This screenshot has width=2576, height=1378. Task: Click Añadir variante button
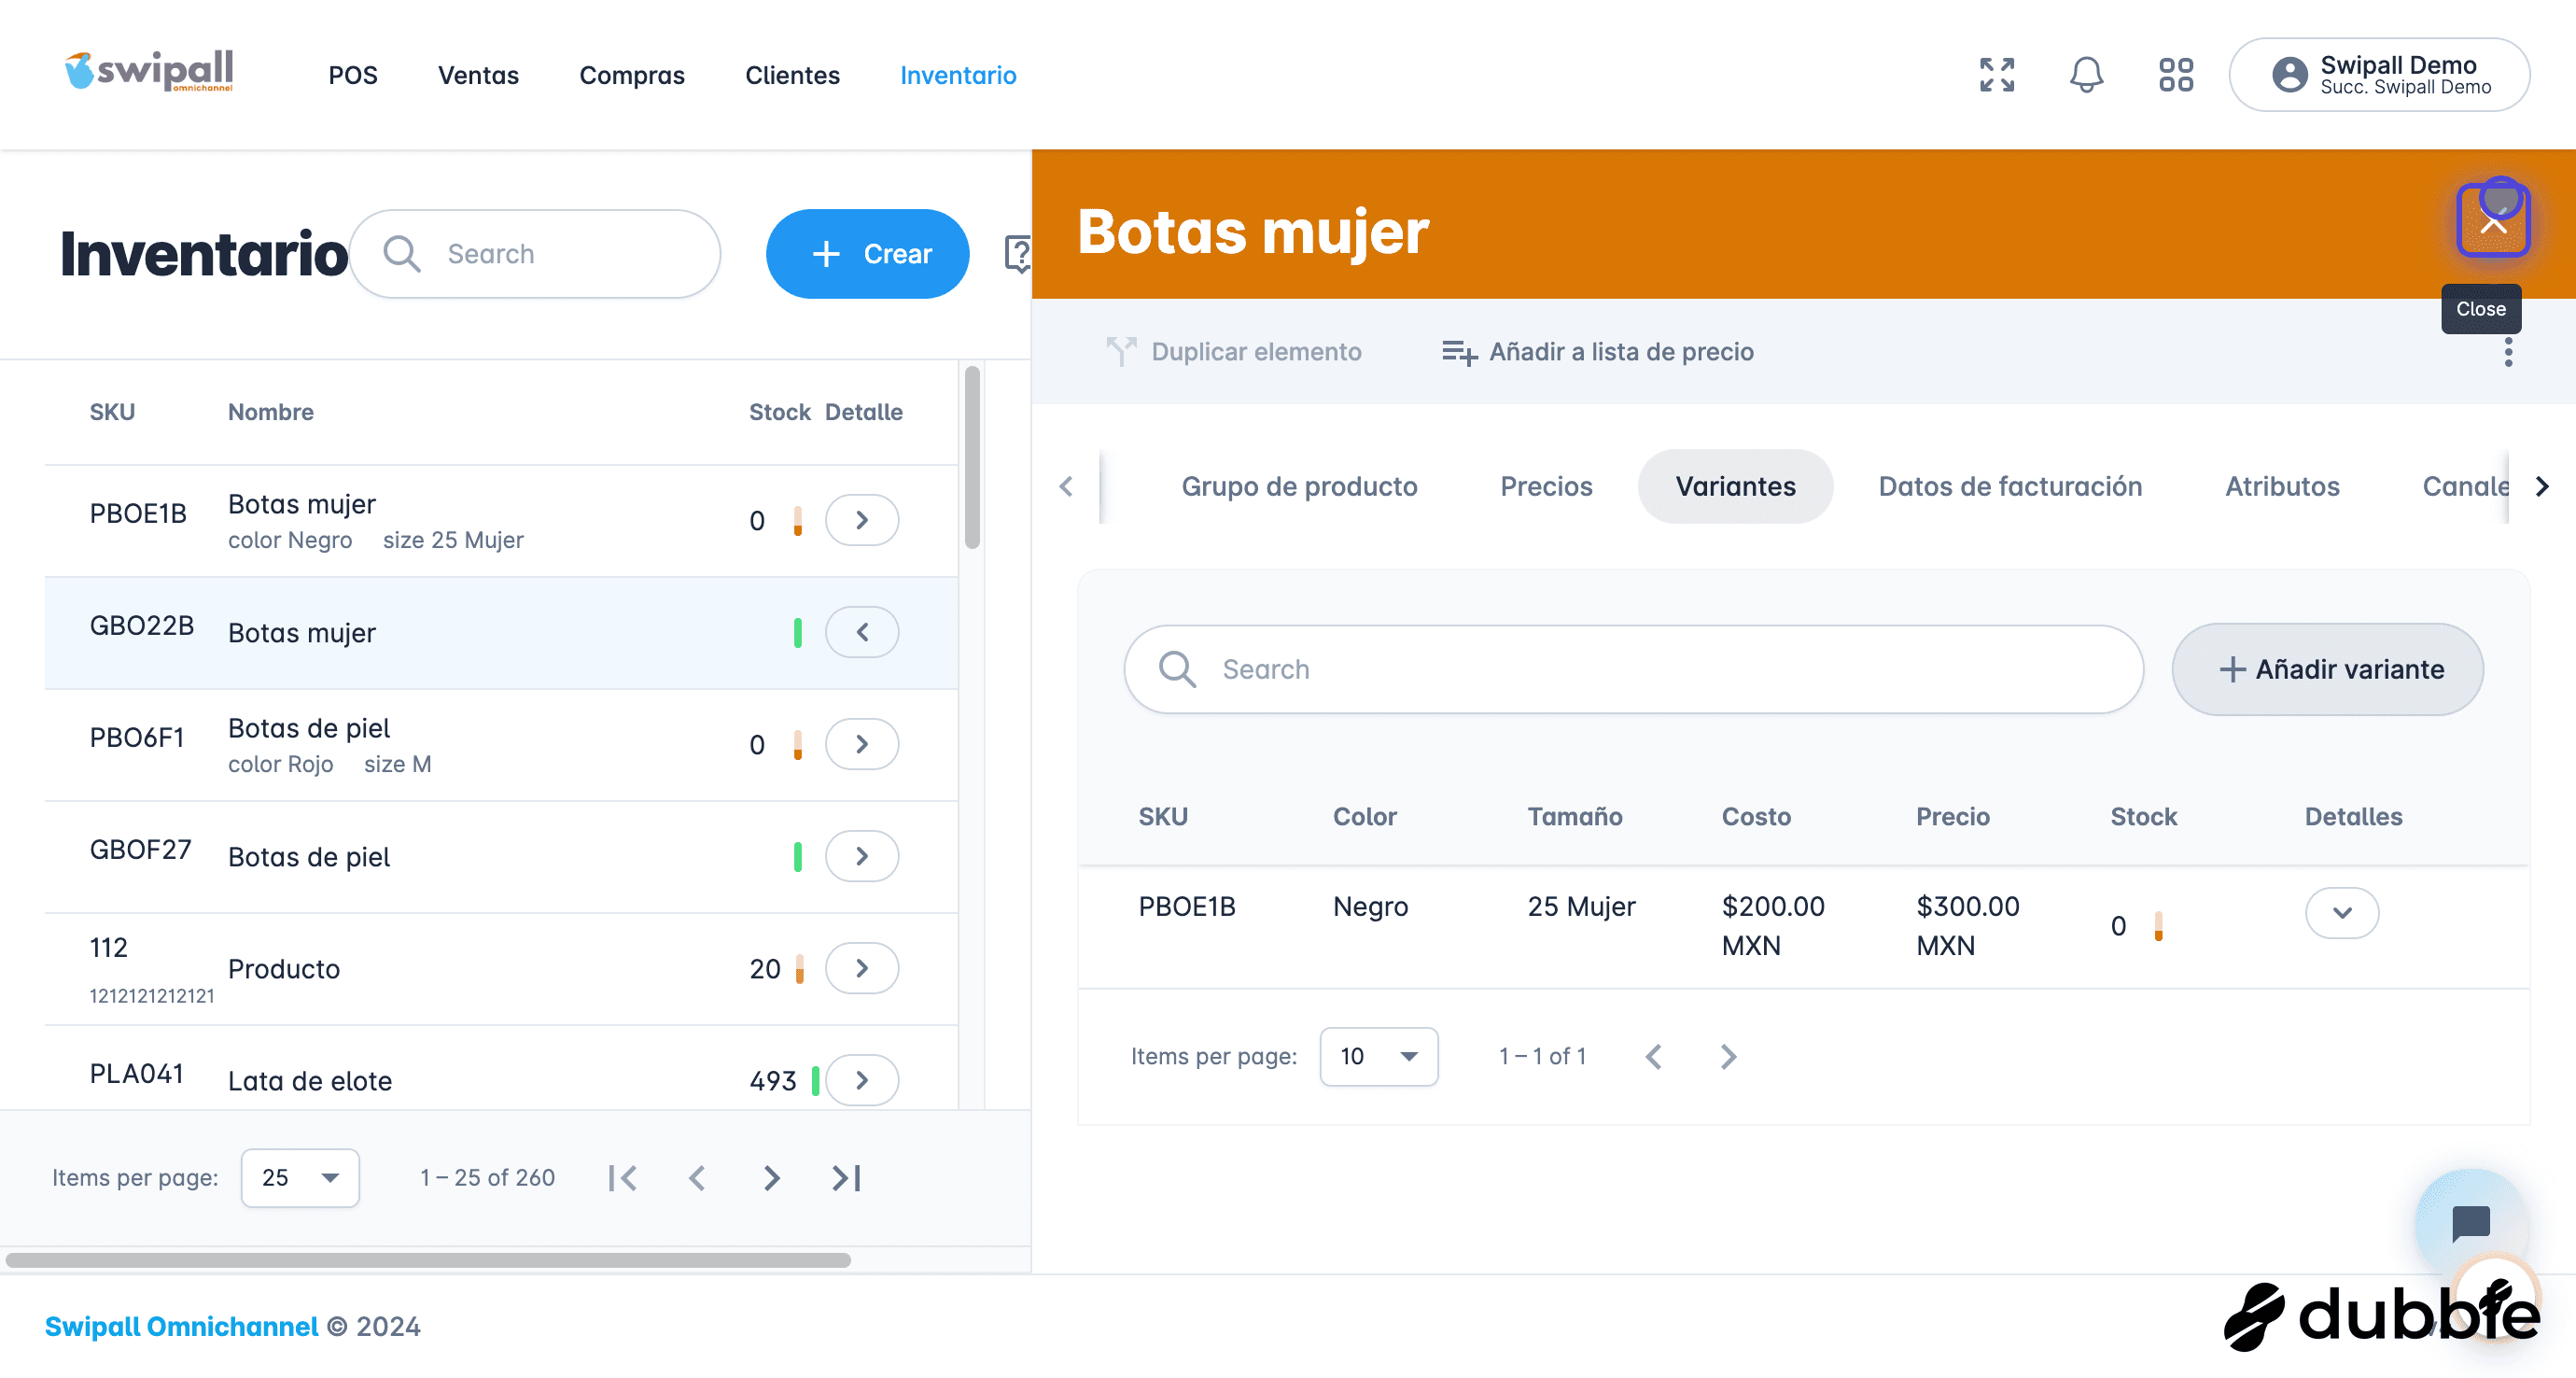click(2327, 669)
